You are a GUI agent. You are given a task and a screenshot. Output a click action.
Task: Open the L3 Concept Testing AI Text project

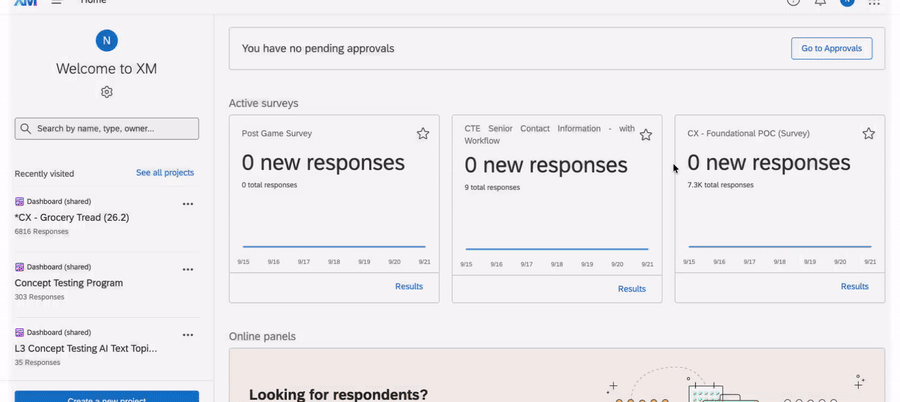(x=86, y=349)
